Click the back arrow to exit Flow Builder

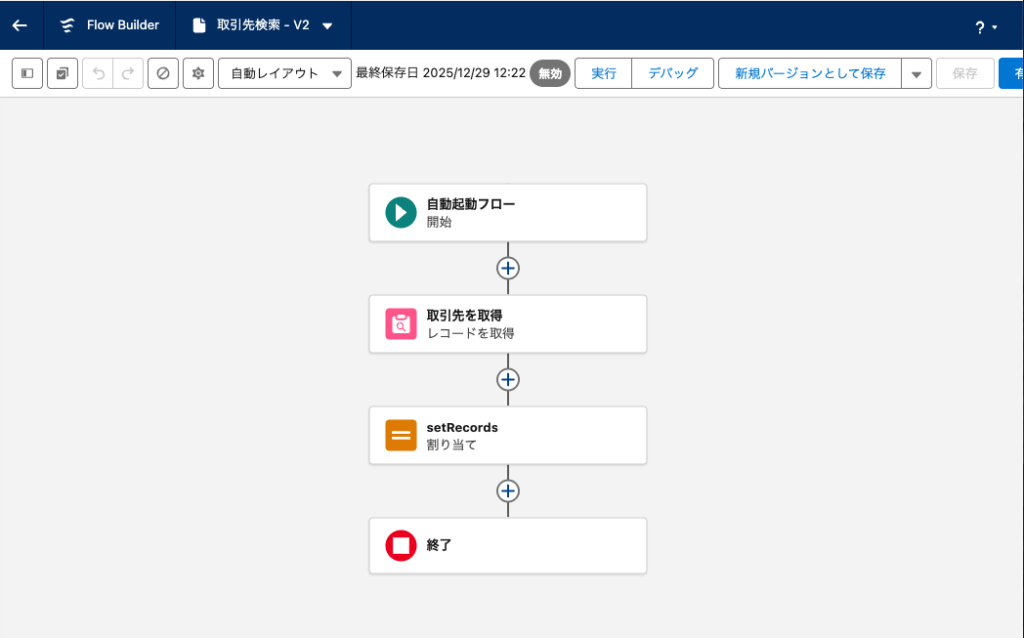click(20, 26)
